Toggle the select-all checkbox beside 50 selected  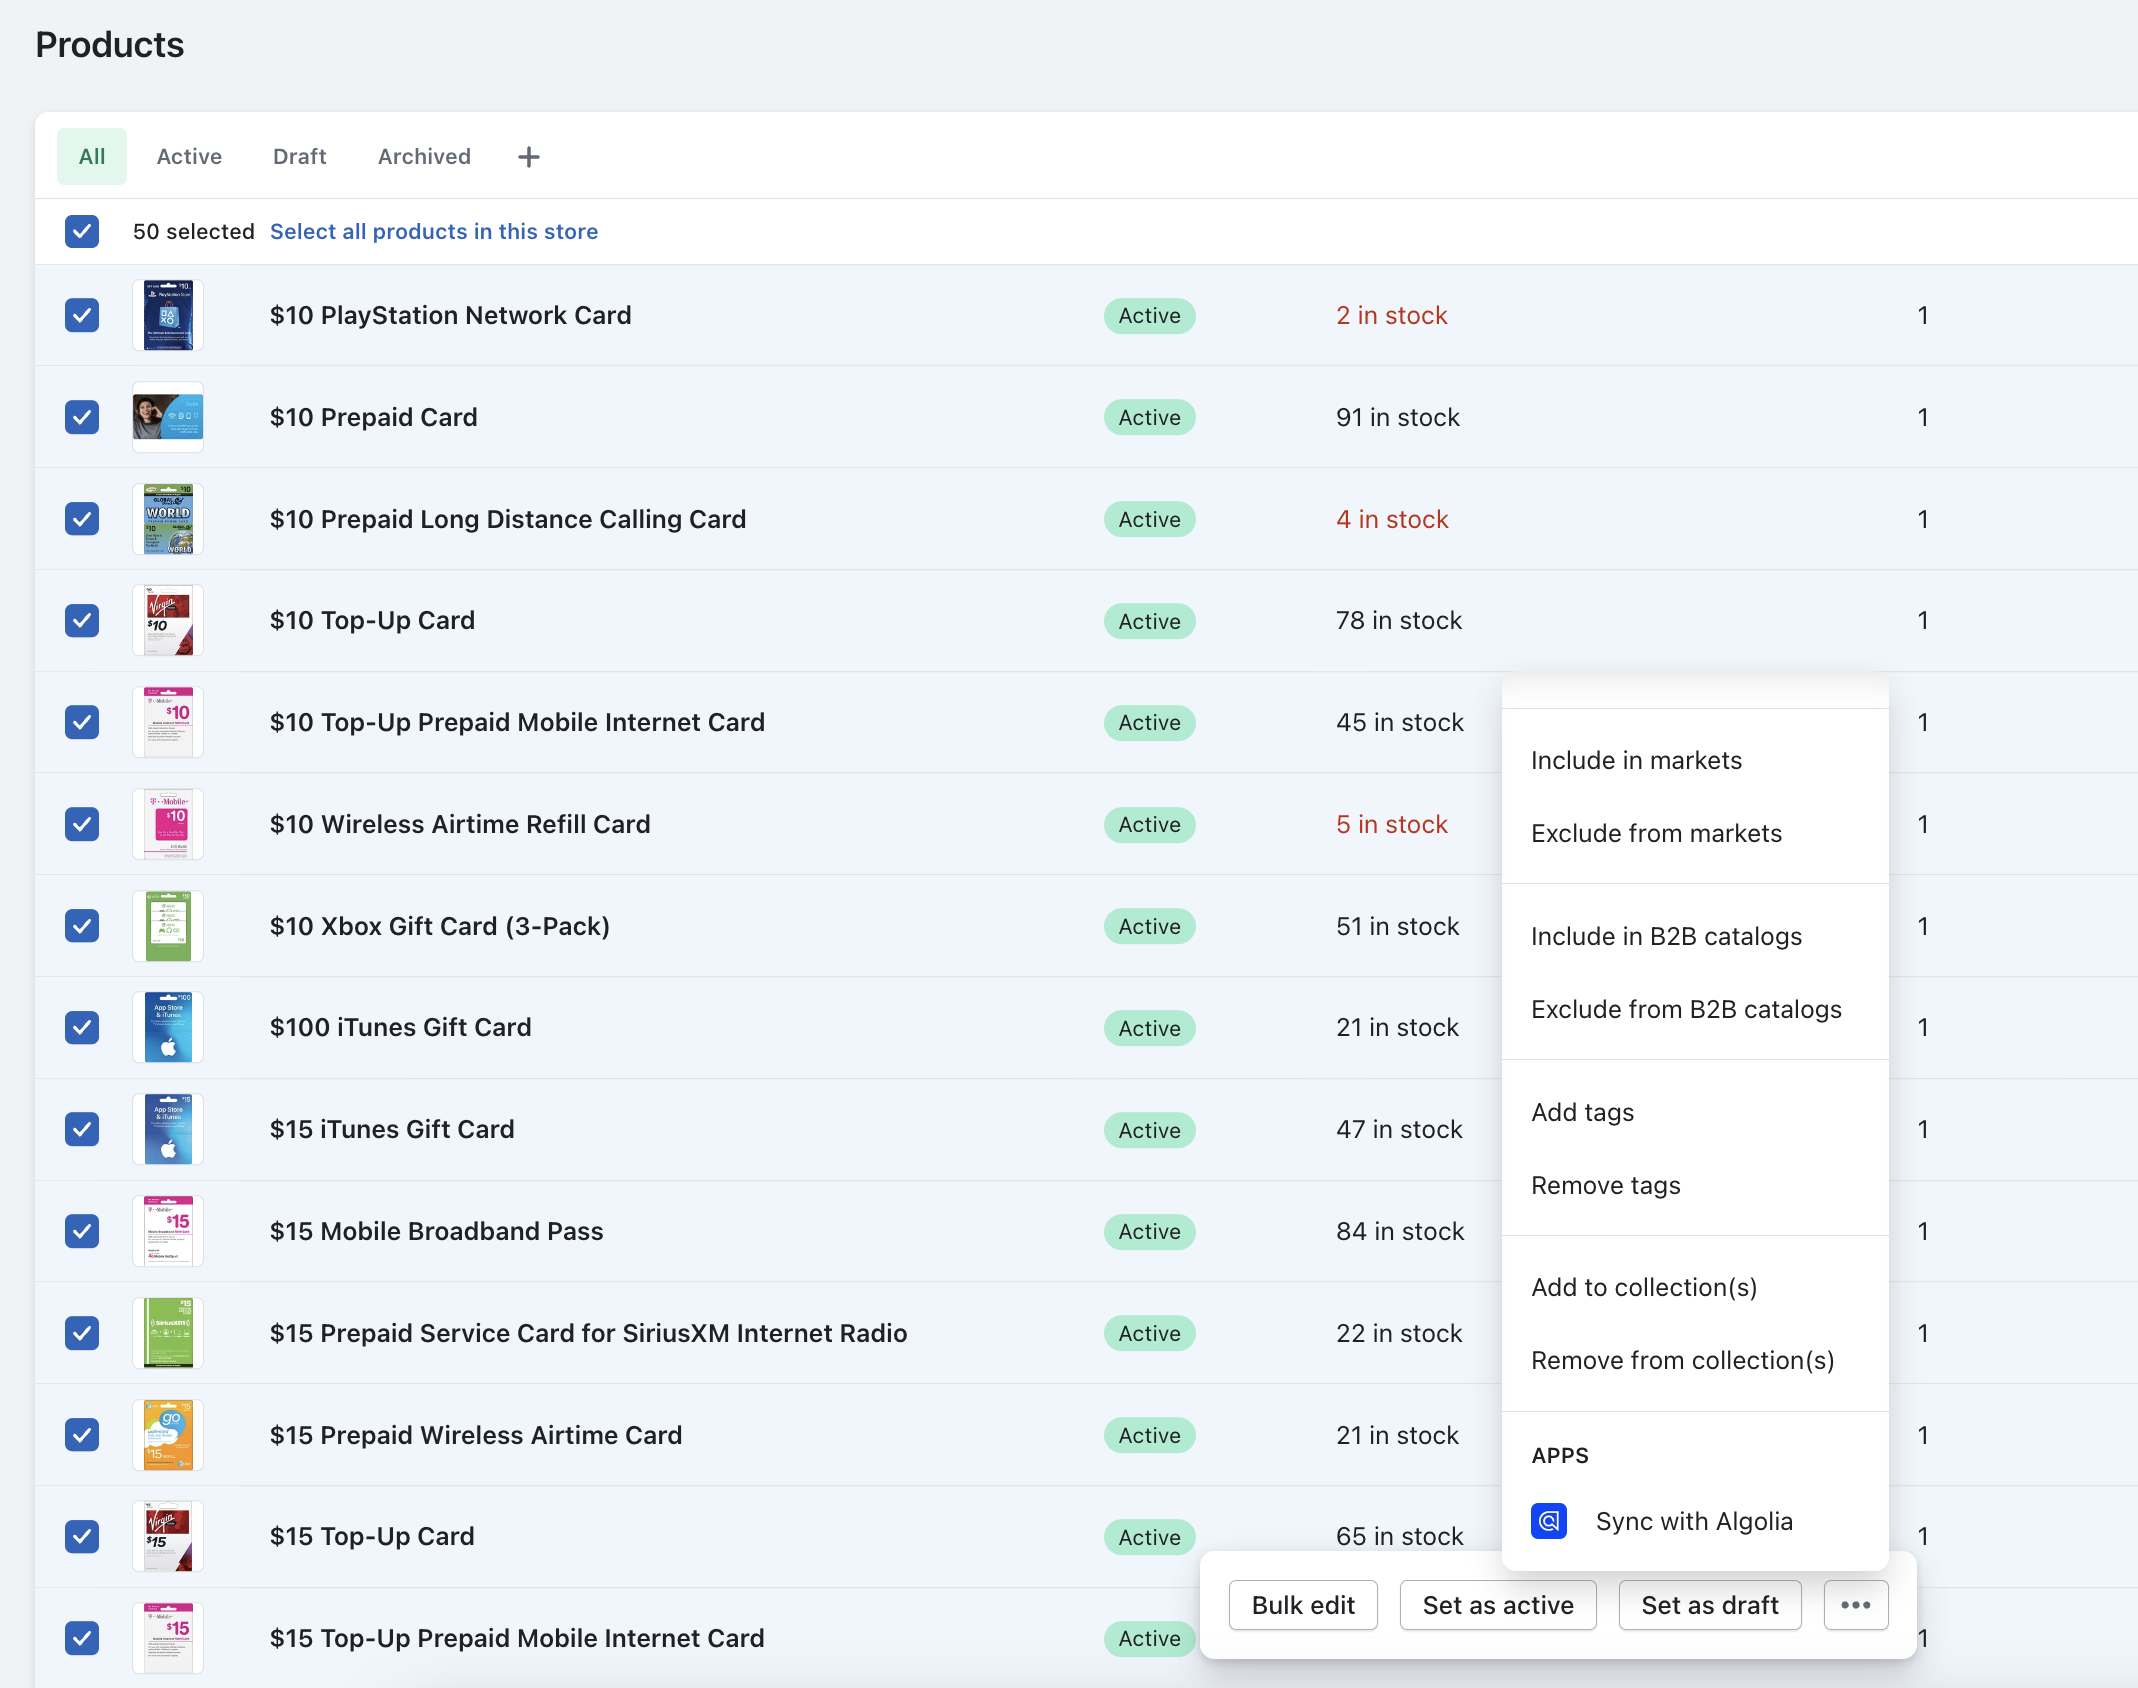(x=82, y=231)
